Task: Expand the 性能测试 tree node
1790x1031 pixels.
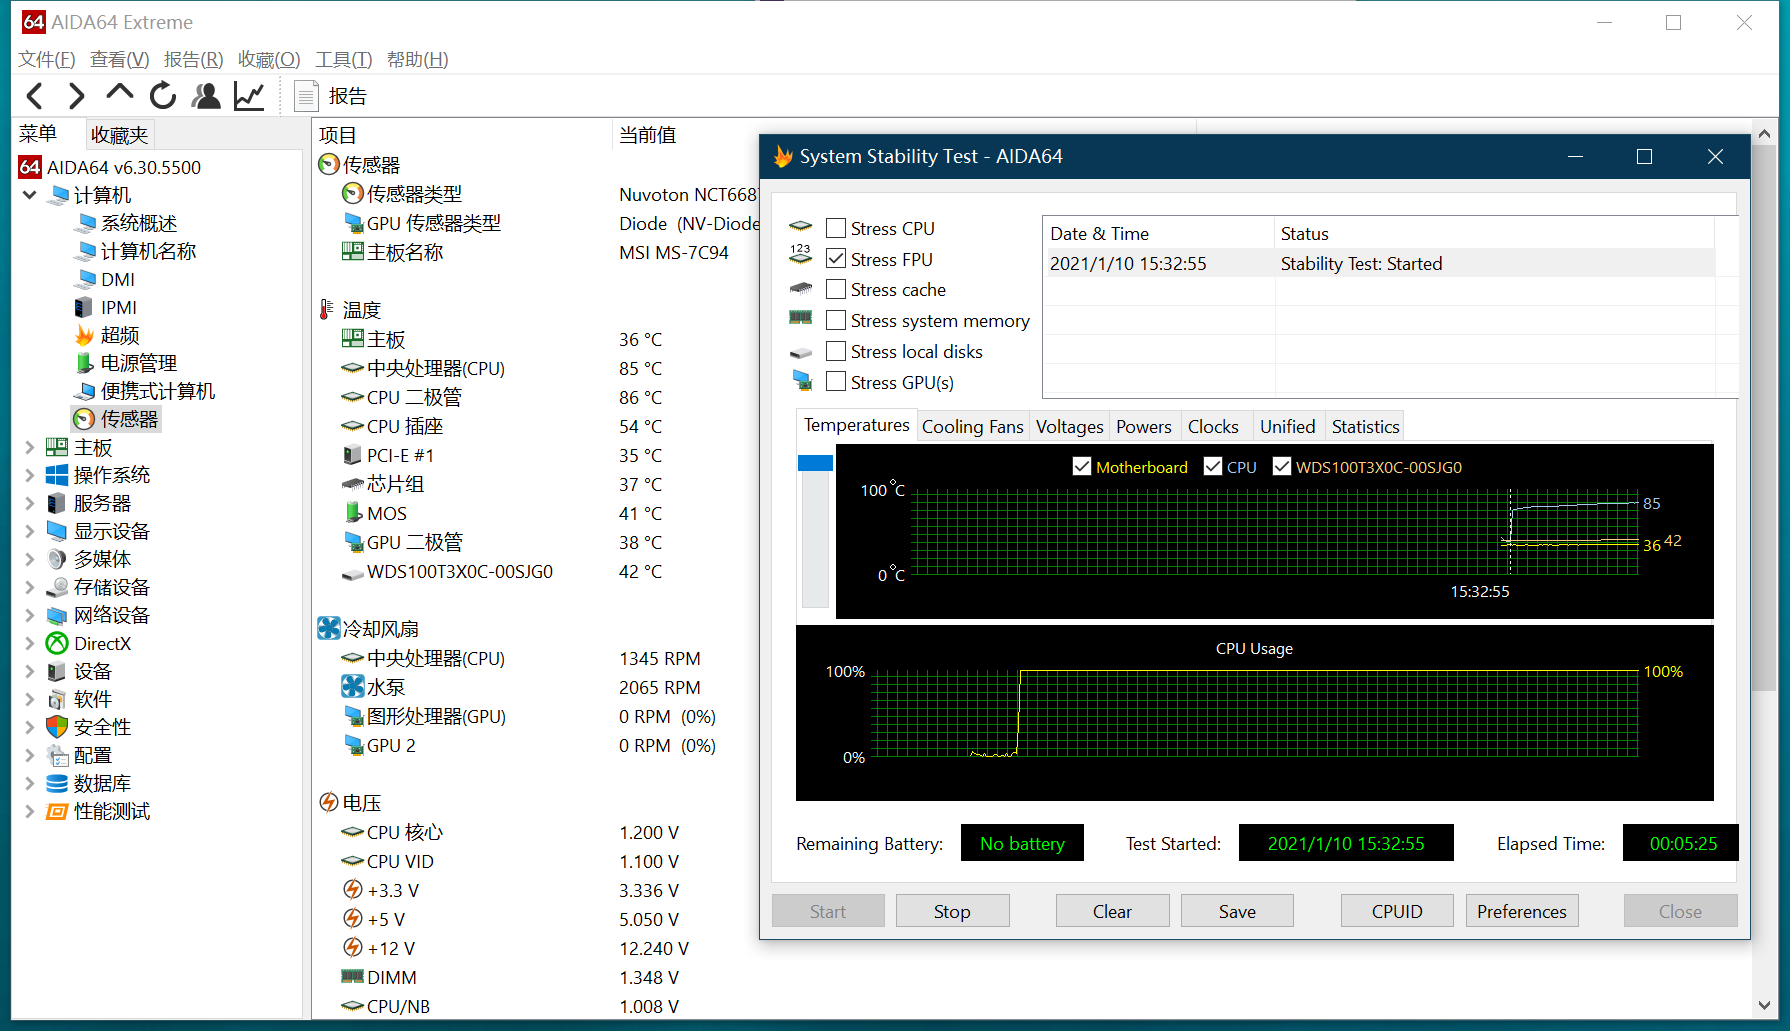Action: coord(30,811)
